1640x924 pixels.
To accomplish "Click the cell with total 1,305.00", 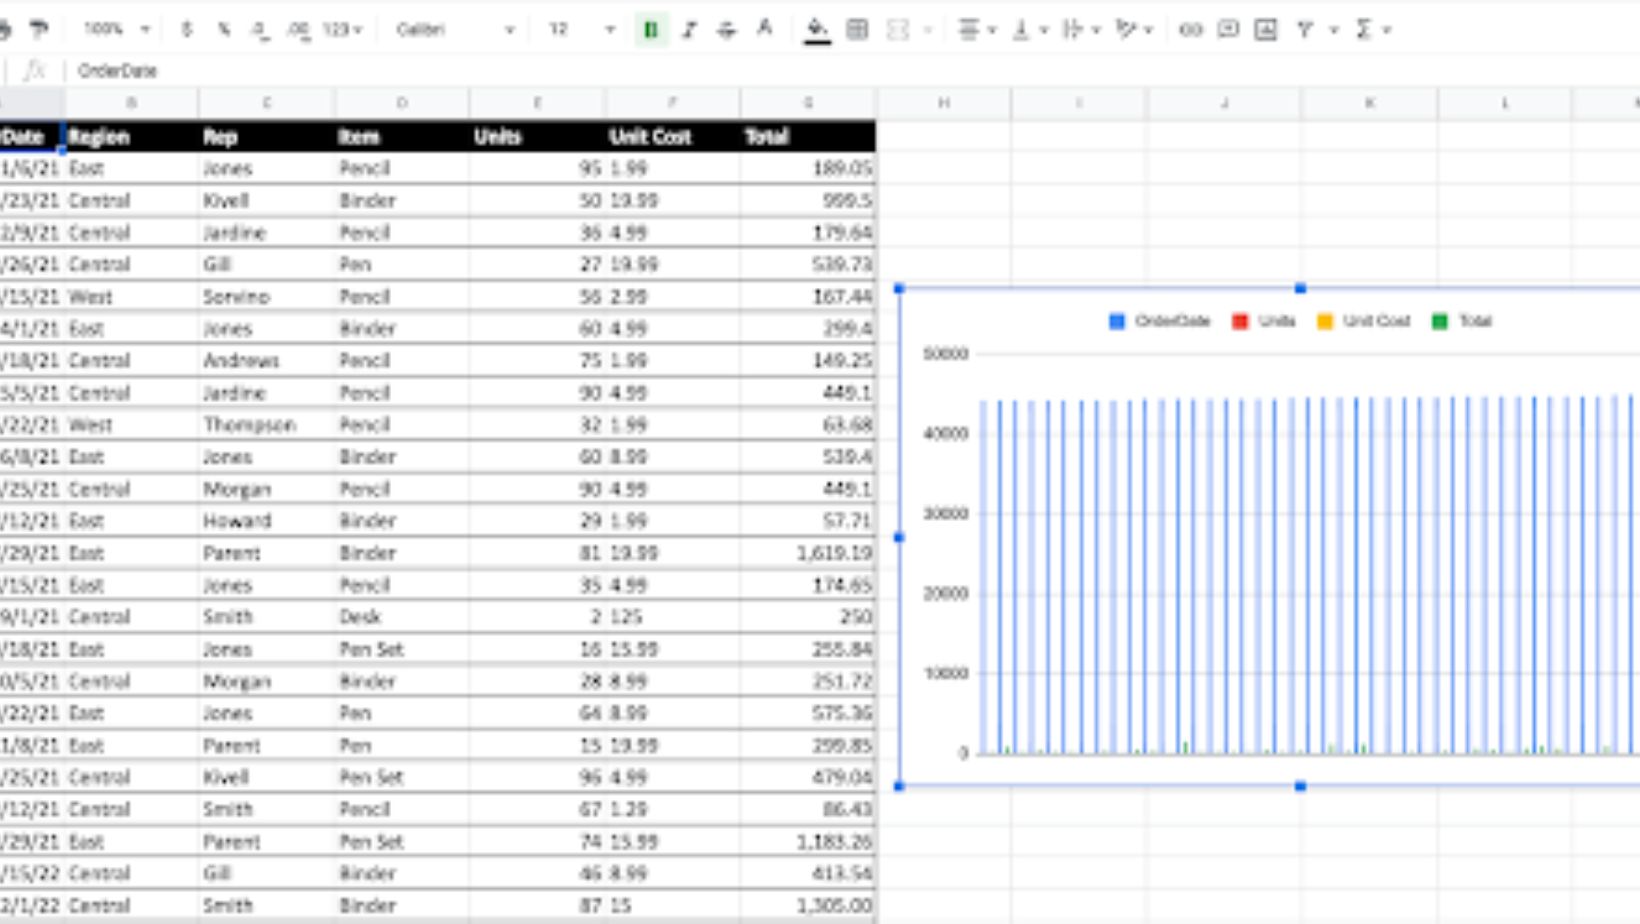I will (x=808, y=906).
